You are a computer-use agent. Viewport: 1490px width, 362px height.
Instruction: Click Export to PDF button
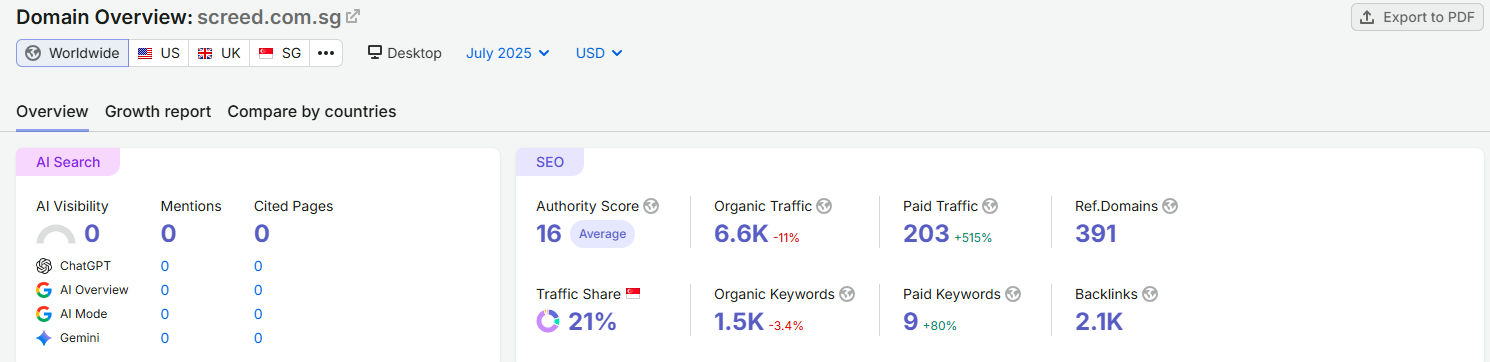pos(1417,17)
